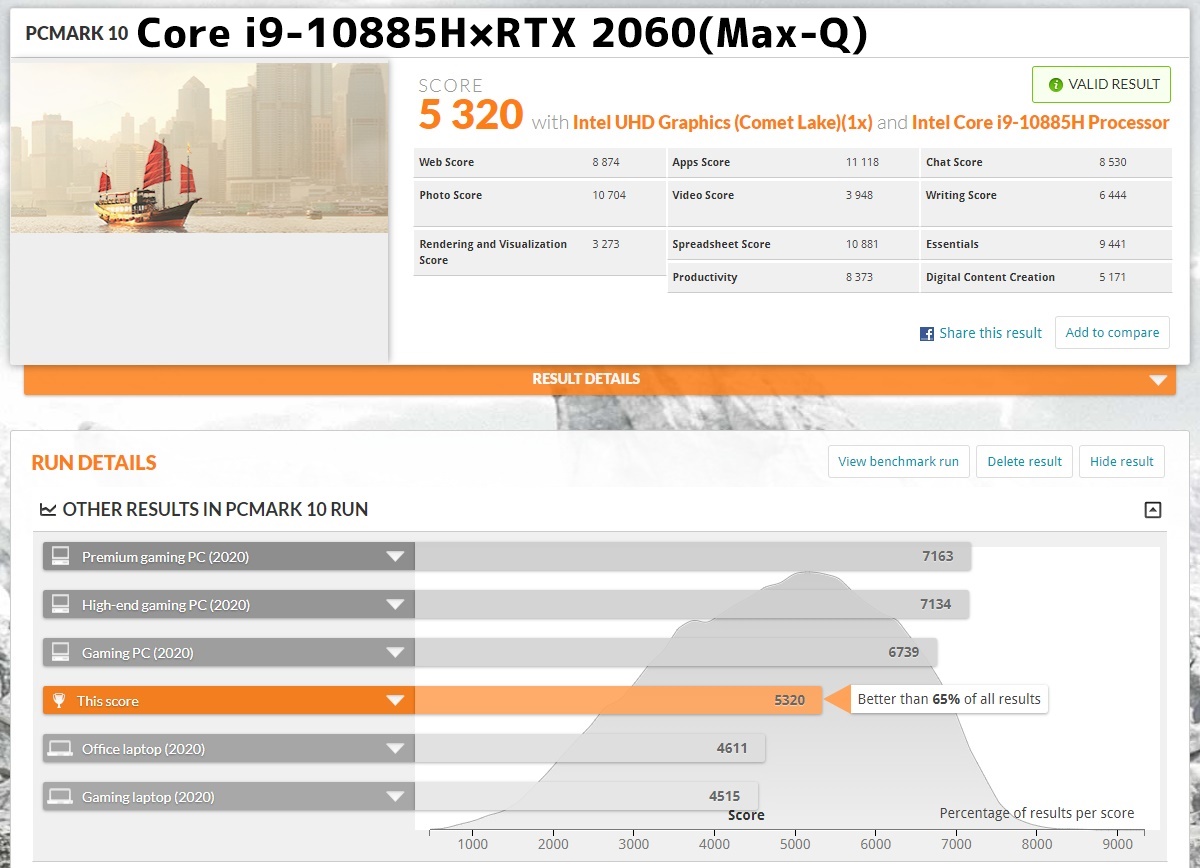
Task: Click the Apps Score label
Action: pos(701,163)
